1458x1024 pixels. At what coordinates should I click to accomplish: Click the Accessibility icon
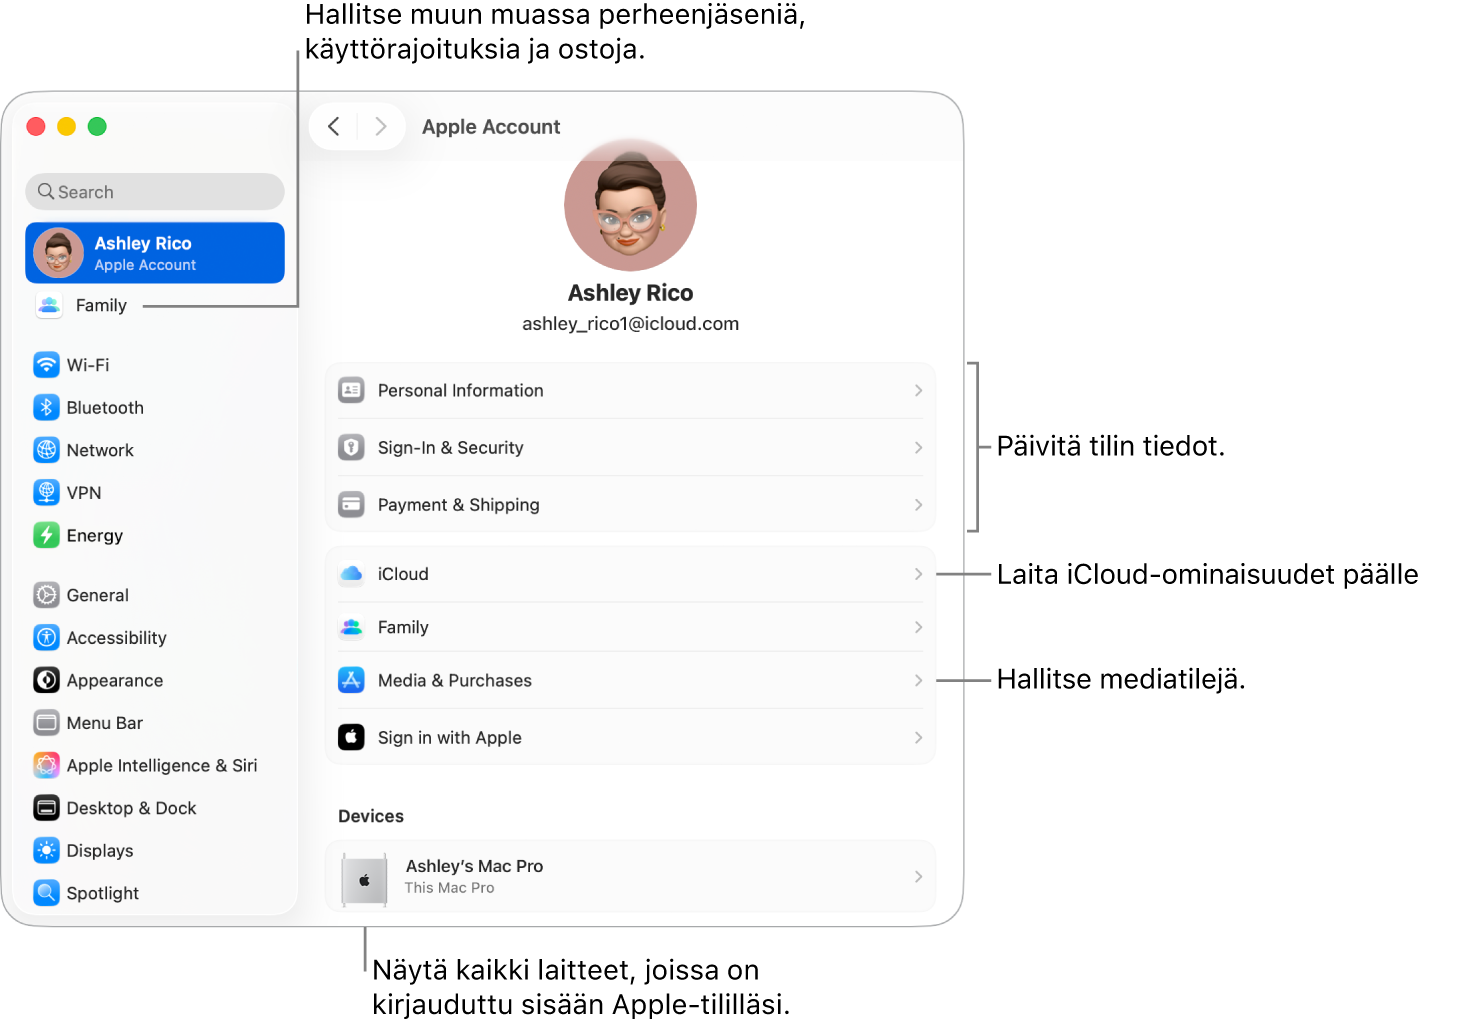tap(47, 637)
